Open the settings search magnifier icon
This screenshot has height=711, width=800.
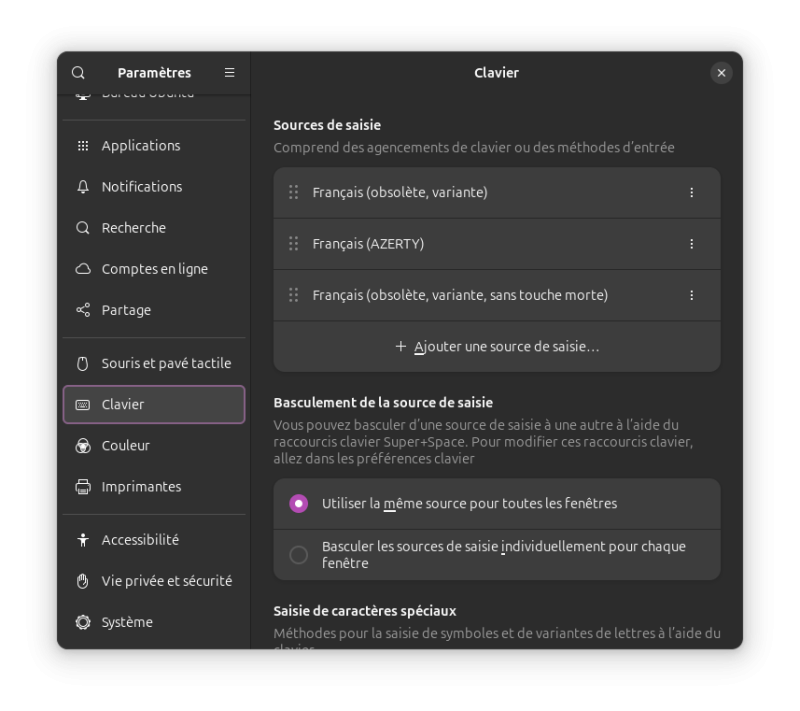coord(78,73)
